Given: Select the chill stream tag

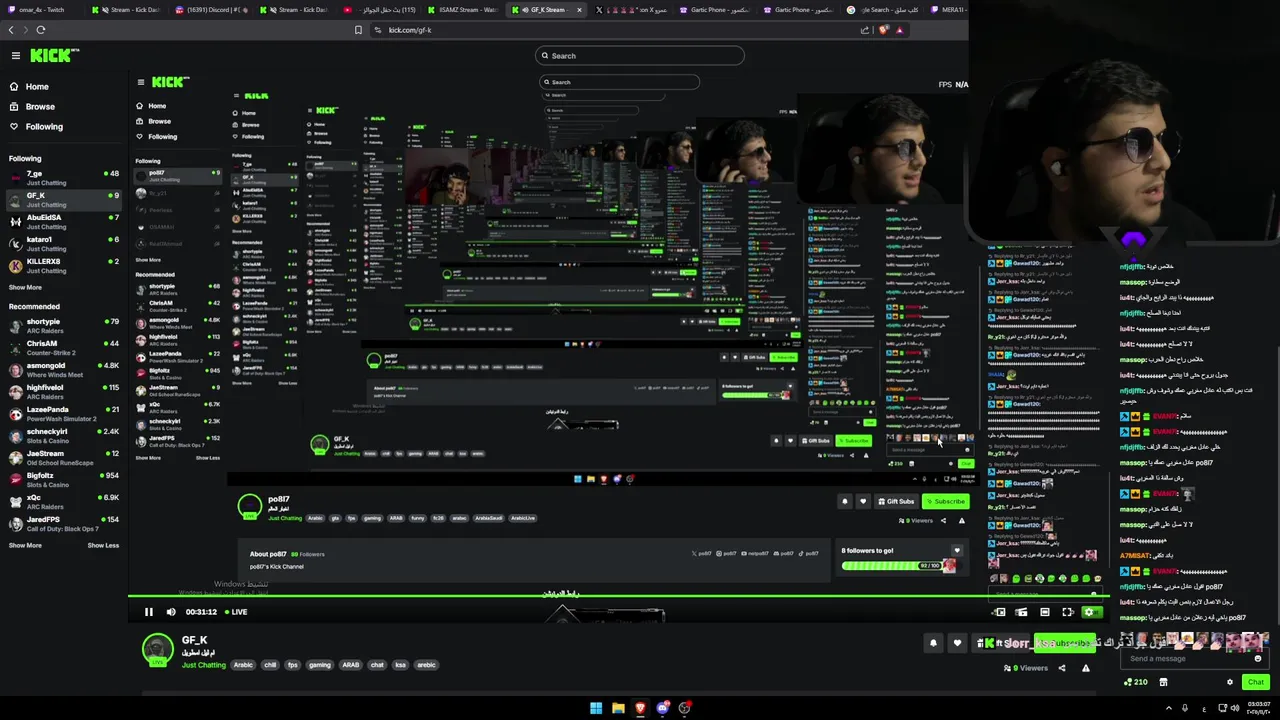Looking at the screenshot, I should (270, 665).
